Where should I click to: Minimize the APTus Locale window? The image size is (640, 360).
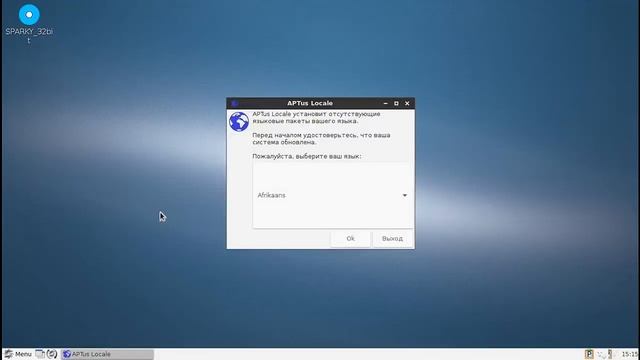(x=385, y=103)
